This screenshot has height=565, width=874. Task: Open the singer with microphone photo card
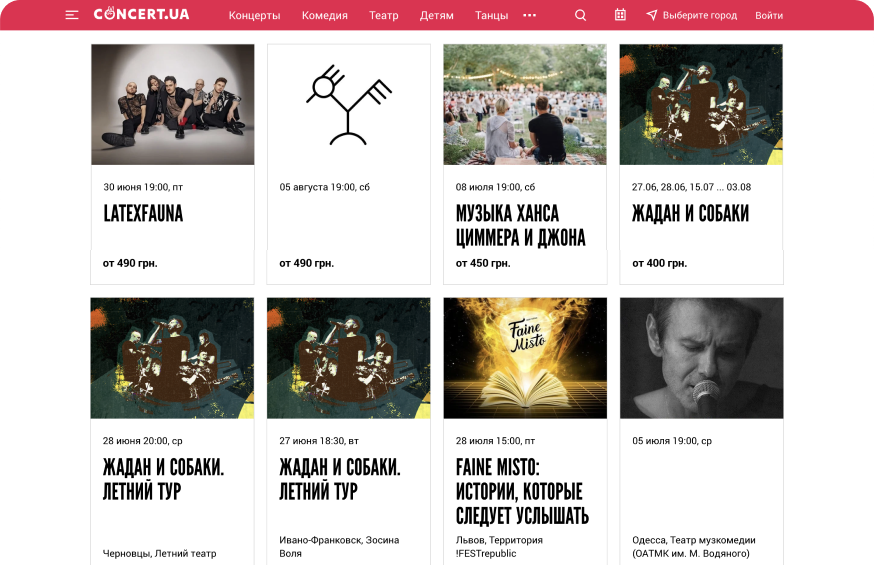pyautogui.click(x=701, y=358)
